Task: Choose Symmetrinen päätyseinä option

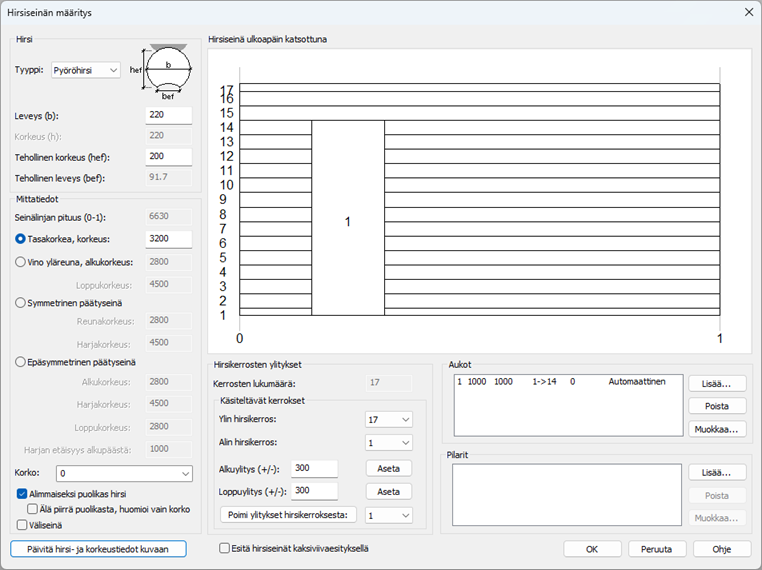Action: click(x=21, y=302)
